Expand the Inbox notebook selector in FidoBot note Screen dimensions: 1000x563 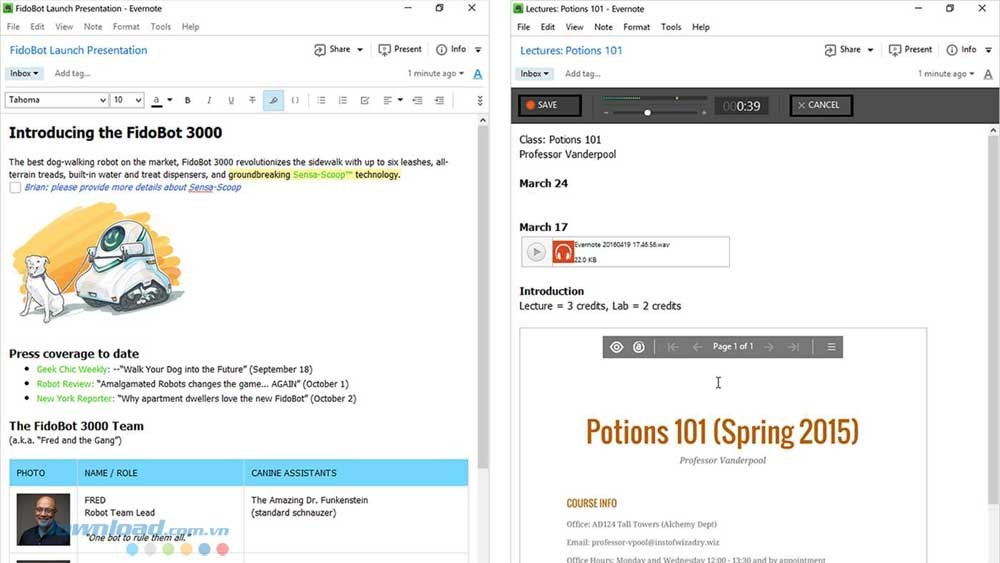pyautogui.click(x=25, y=73)
